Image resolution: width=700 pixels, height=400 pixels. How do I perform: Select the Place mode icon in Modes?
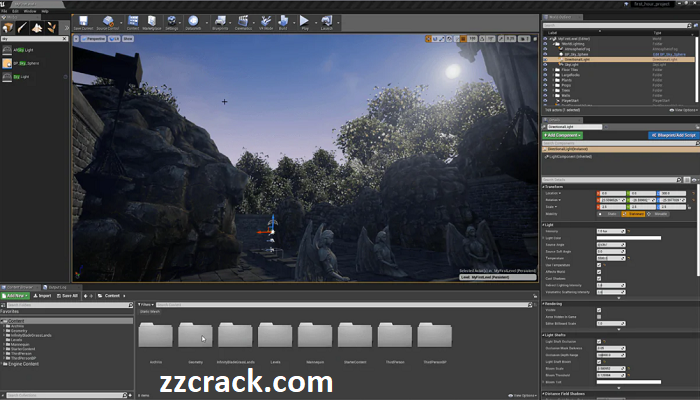click(8, 28)
